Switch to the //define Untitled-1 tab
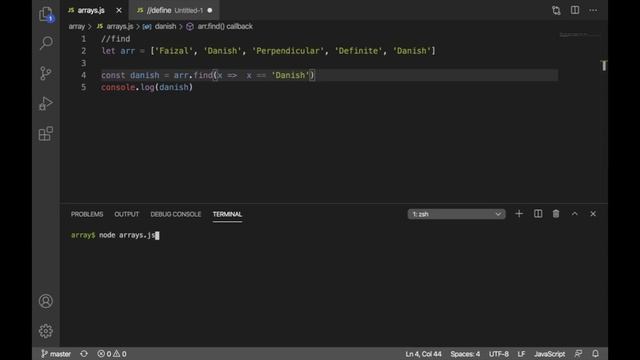The height and width of the screenshot is (360, 640). pos(175,10)
